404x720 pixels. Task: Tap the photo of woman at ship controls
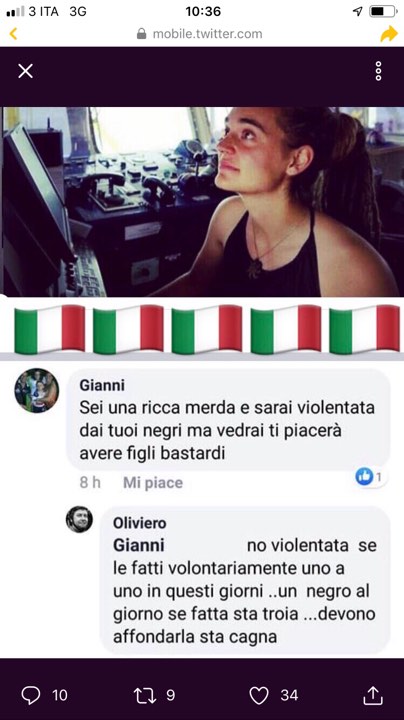click(x=202, y=202)
